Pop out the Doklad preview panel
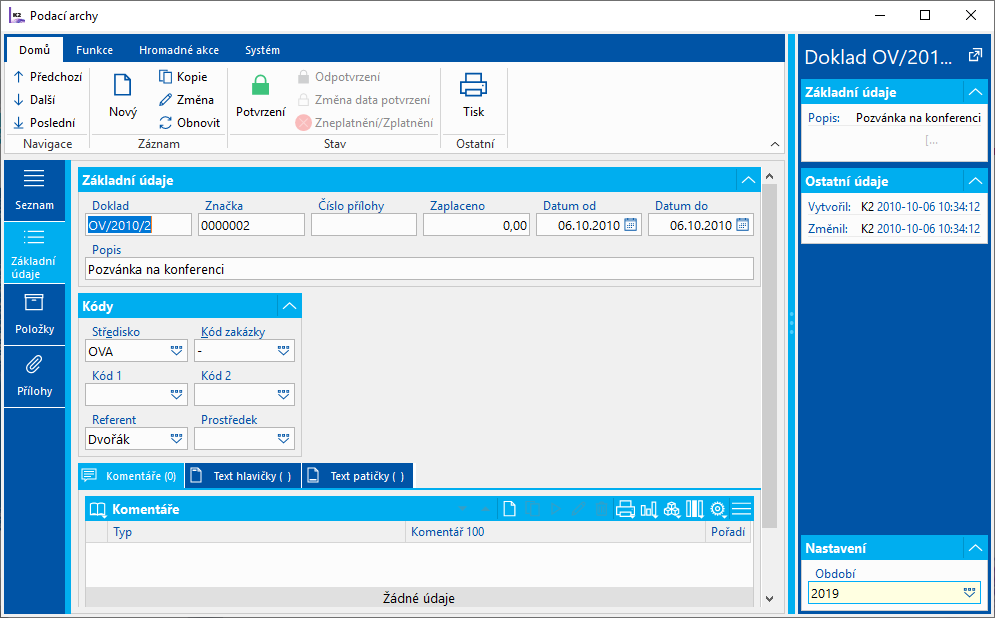The height and width of the screenshot is (618, 995). tap(975, 56)
